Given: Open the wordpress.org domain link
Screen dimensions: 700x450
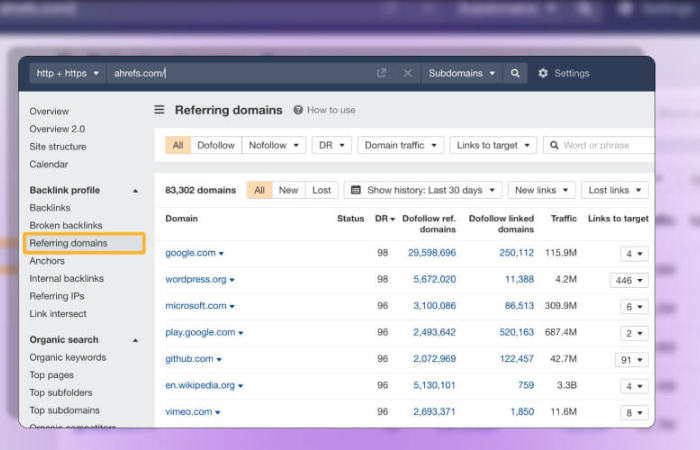Looking at the screenshot, I should (x=196, y=279).
